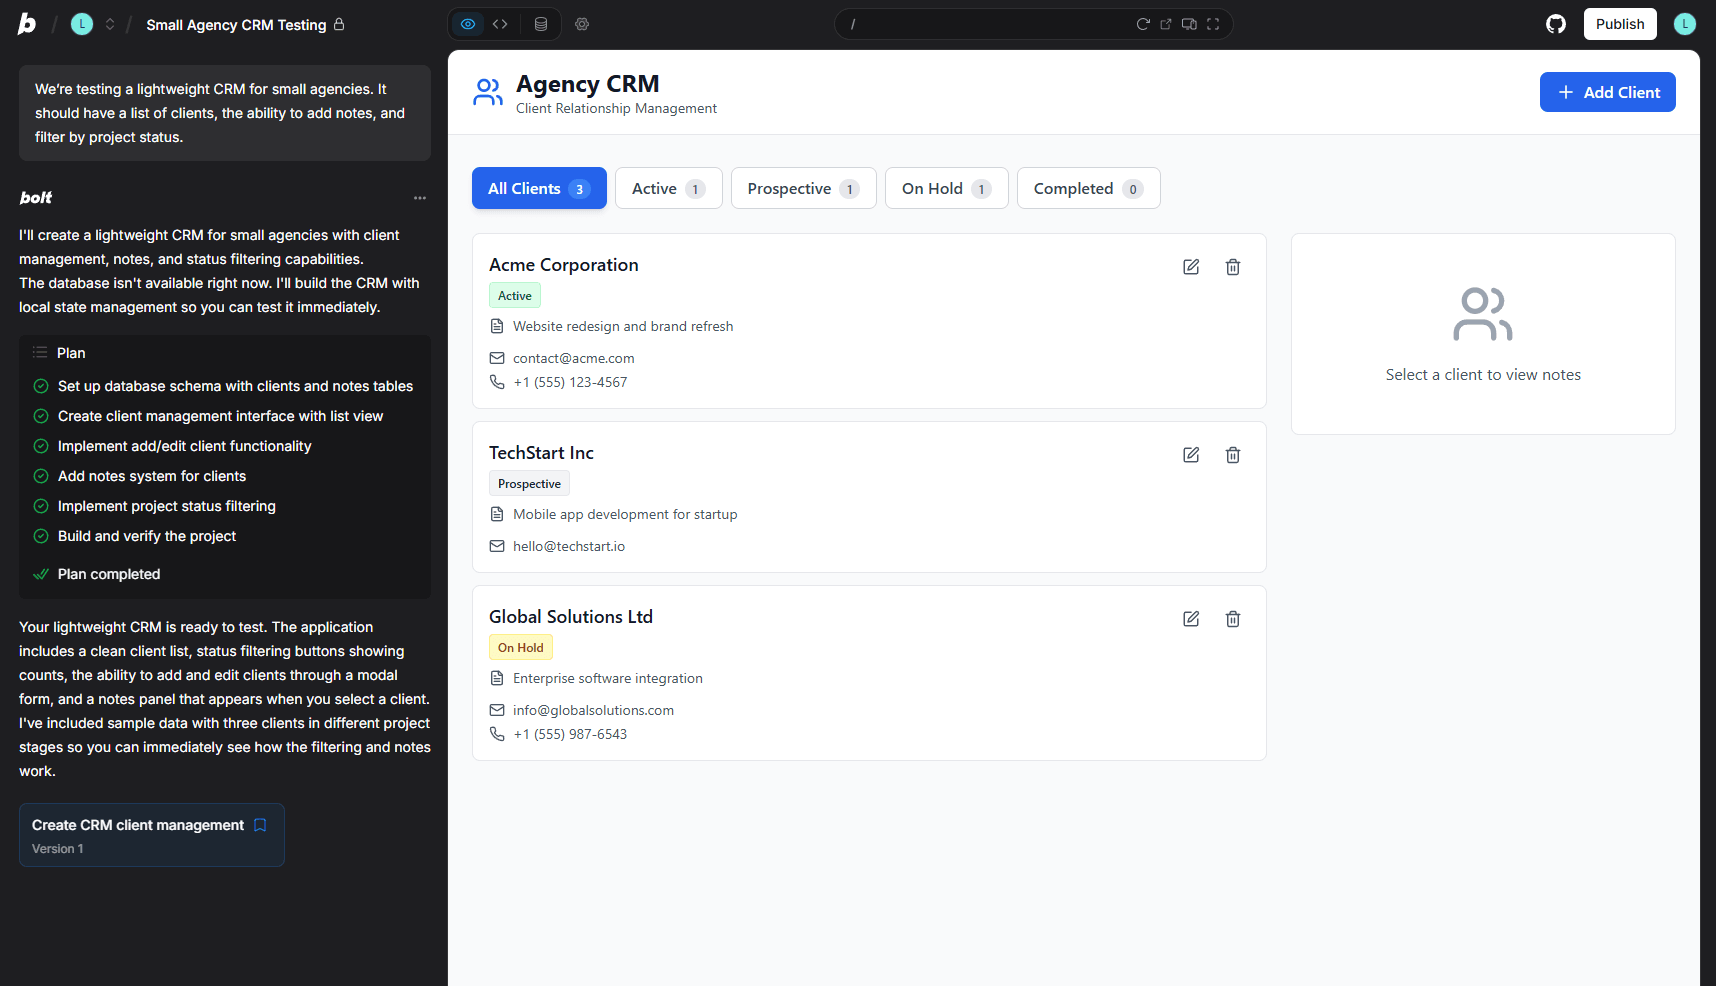Click the Publish button

(1619, 23)
